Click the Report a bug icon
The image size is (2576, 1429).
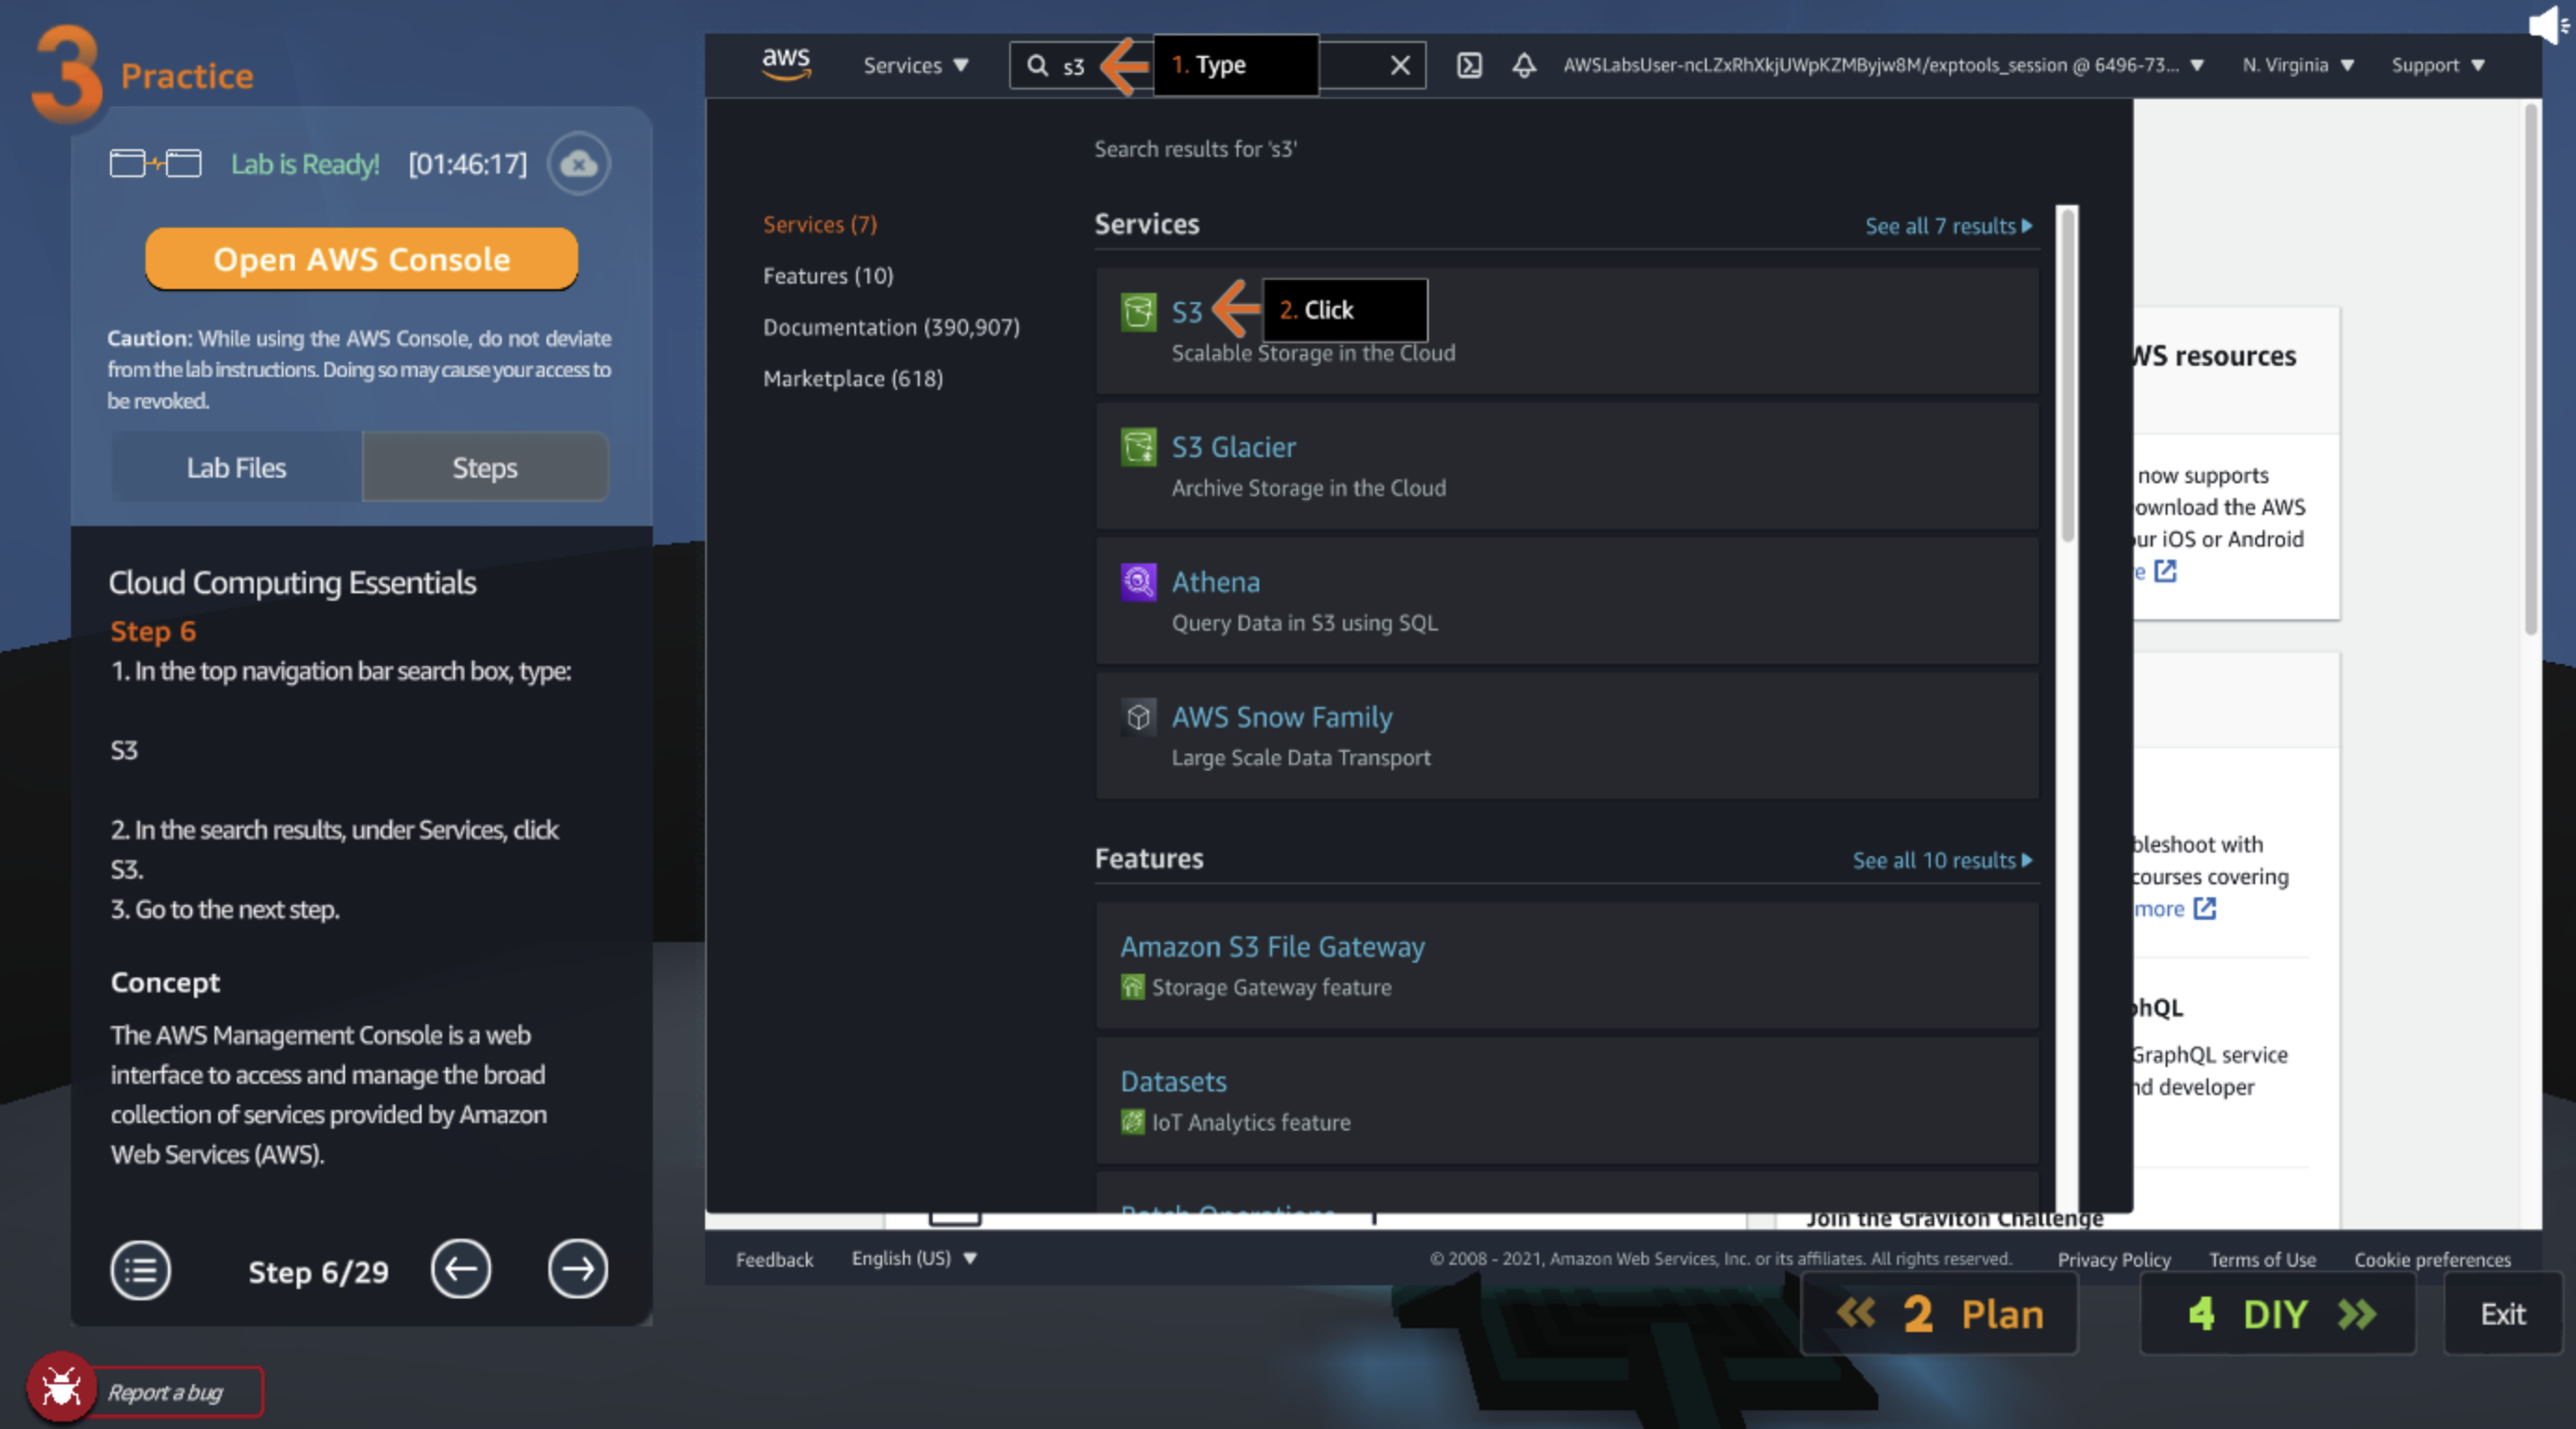point(61,1389)
